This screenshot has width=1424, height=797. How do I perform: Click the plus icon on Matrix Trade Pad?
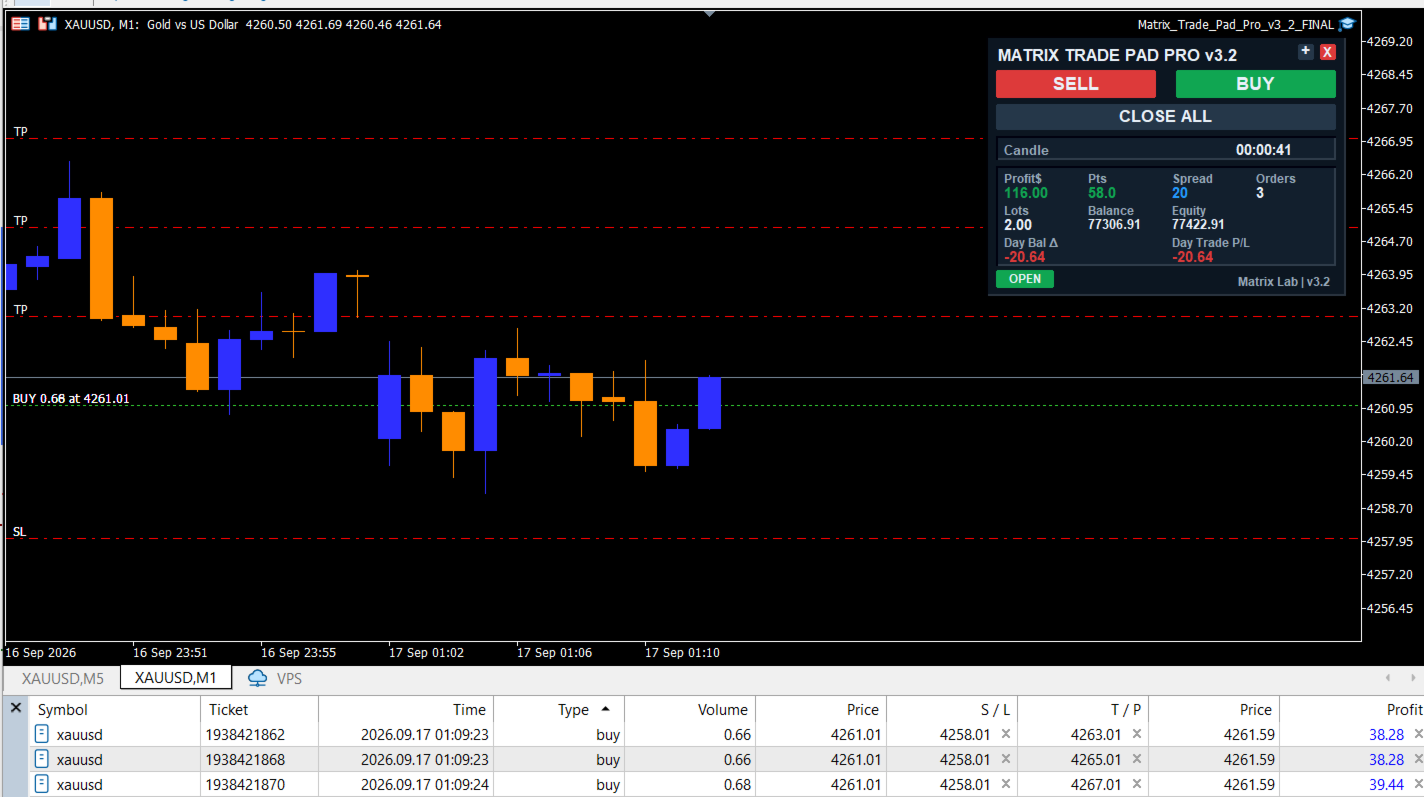[x=1305, y=51]
